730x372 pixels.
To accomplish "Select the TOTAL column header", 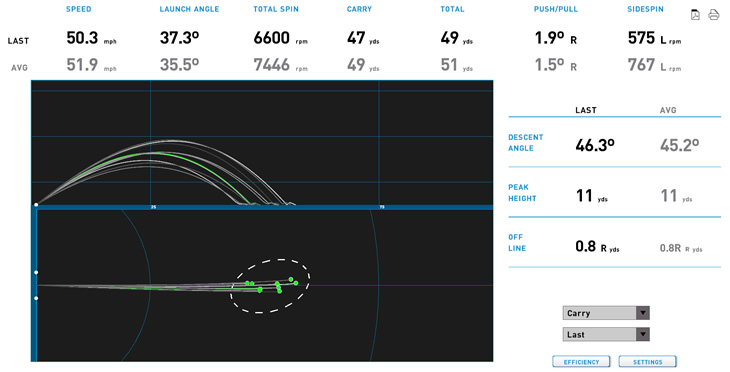I will (452, 9).
